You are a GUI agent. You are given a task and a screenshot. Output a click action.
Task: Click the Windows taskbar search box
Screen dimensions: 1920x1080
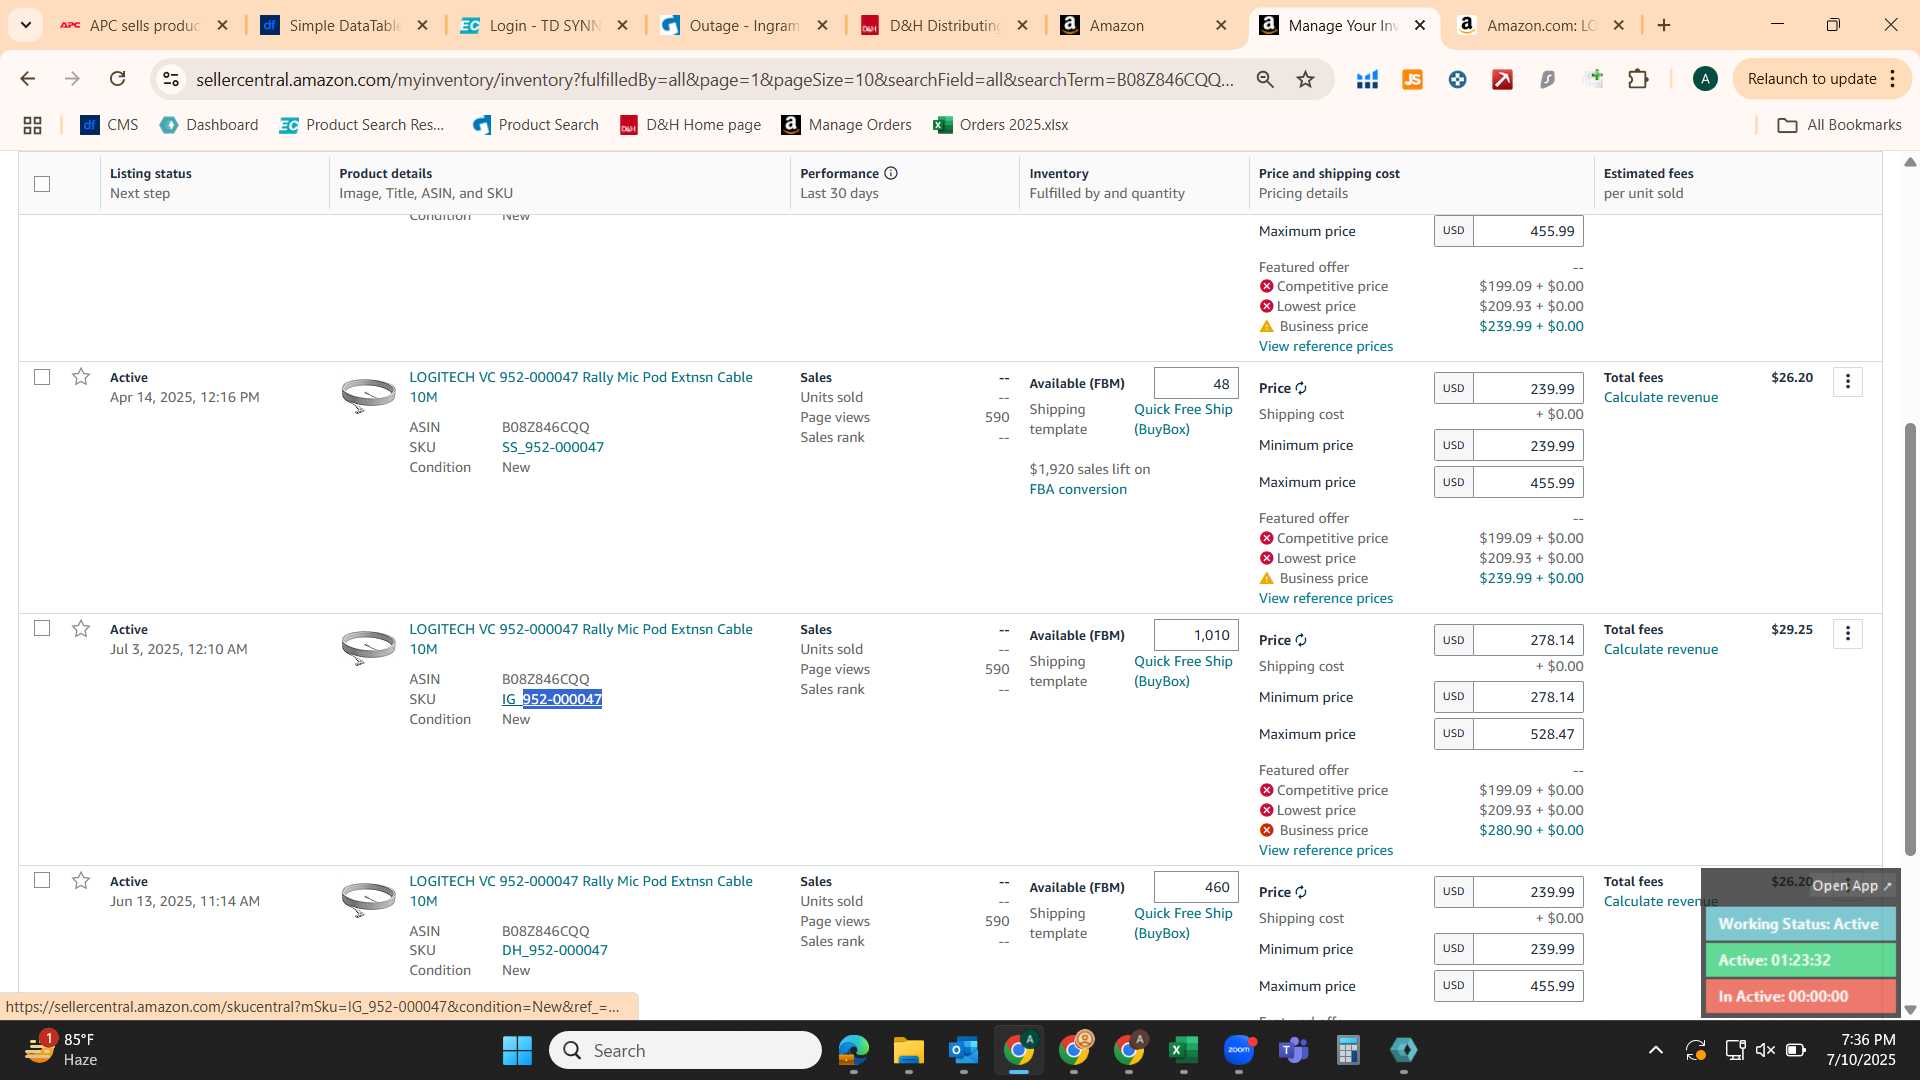(x=685, y=1050)
